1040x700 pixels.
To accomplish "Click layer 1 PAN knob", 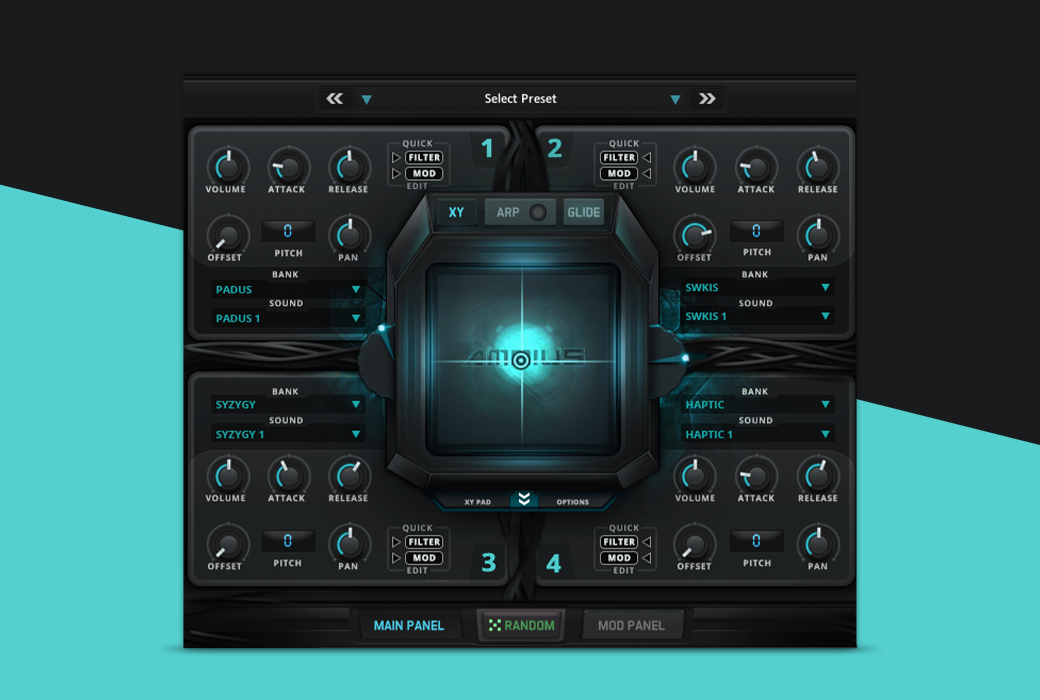I will (350, 235).
